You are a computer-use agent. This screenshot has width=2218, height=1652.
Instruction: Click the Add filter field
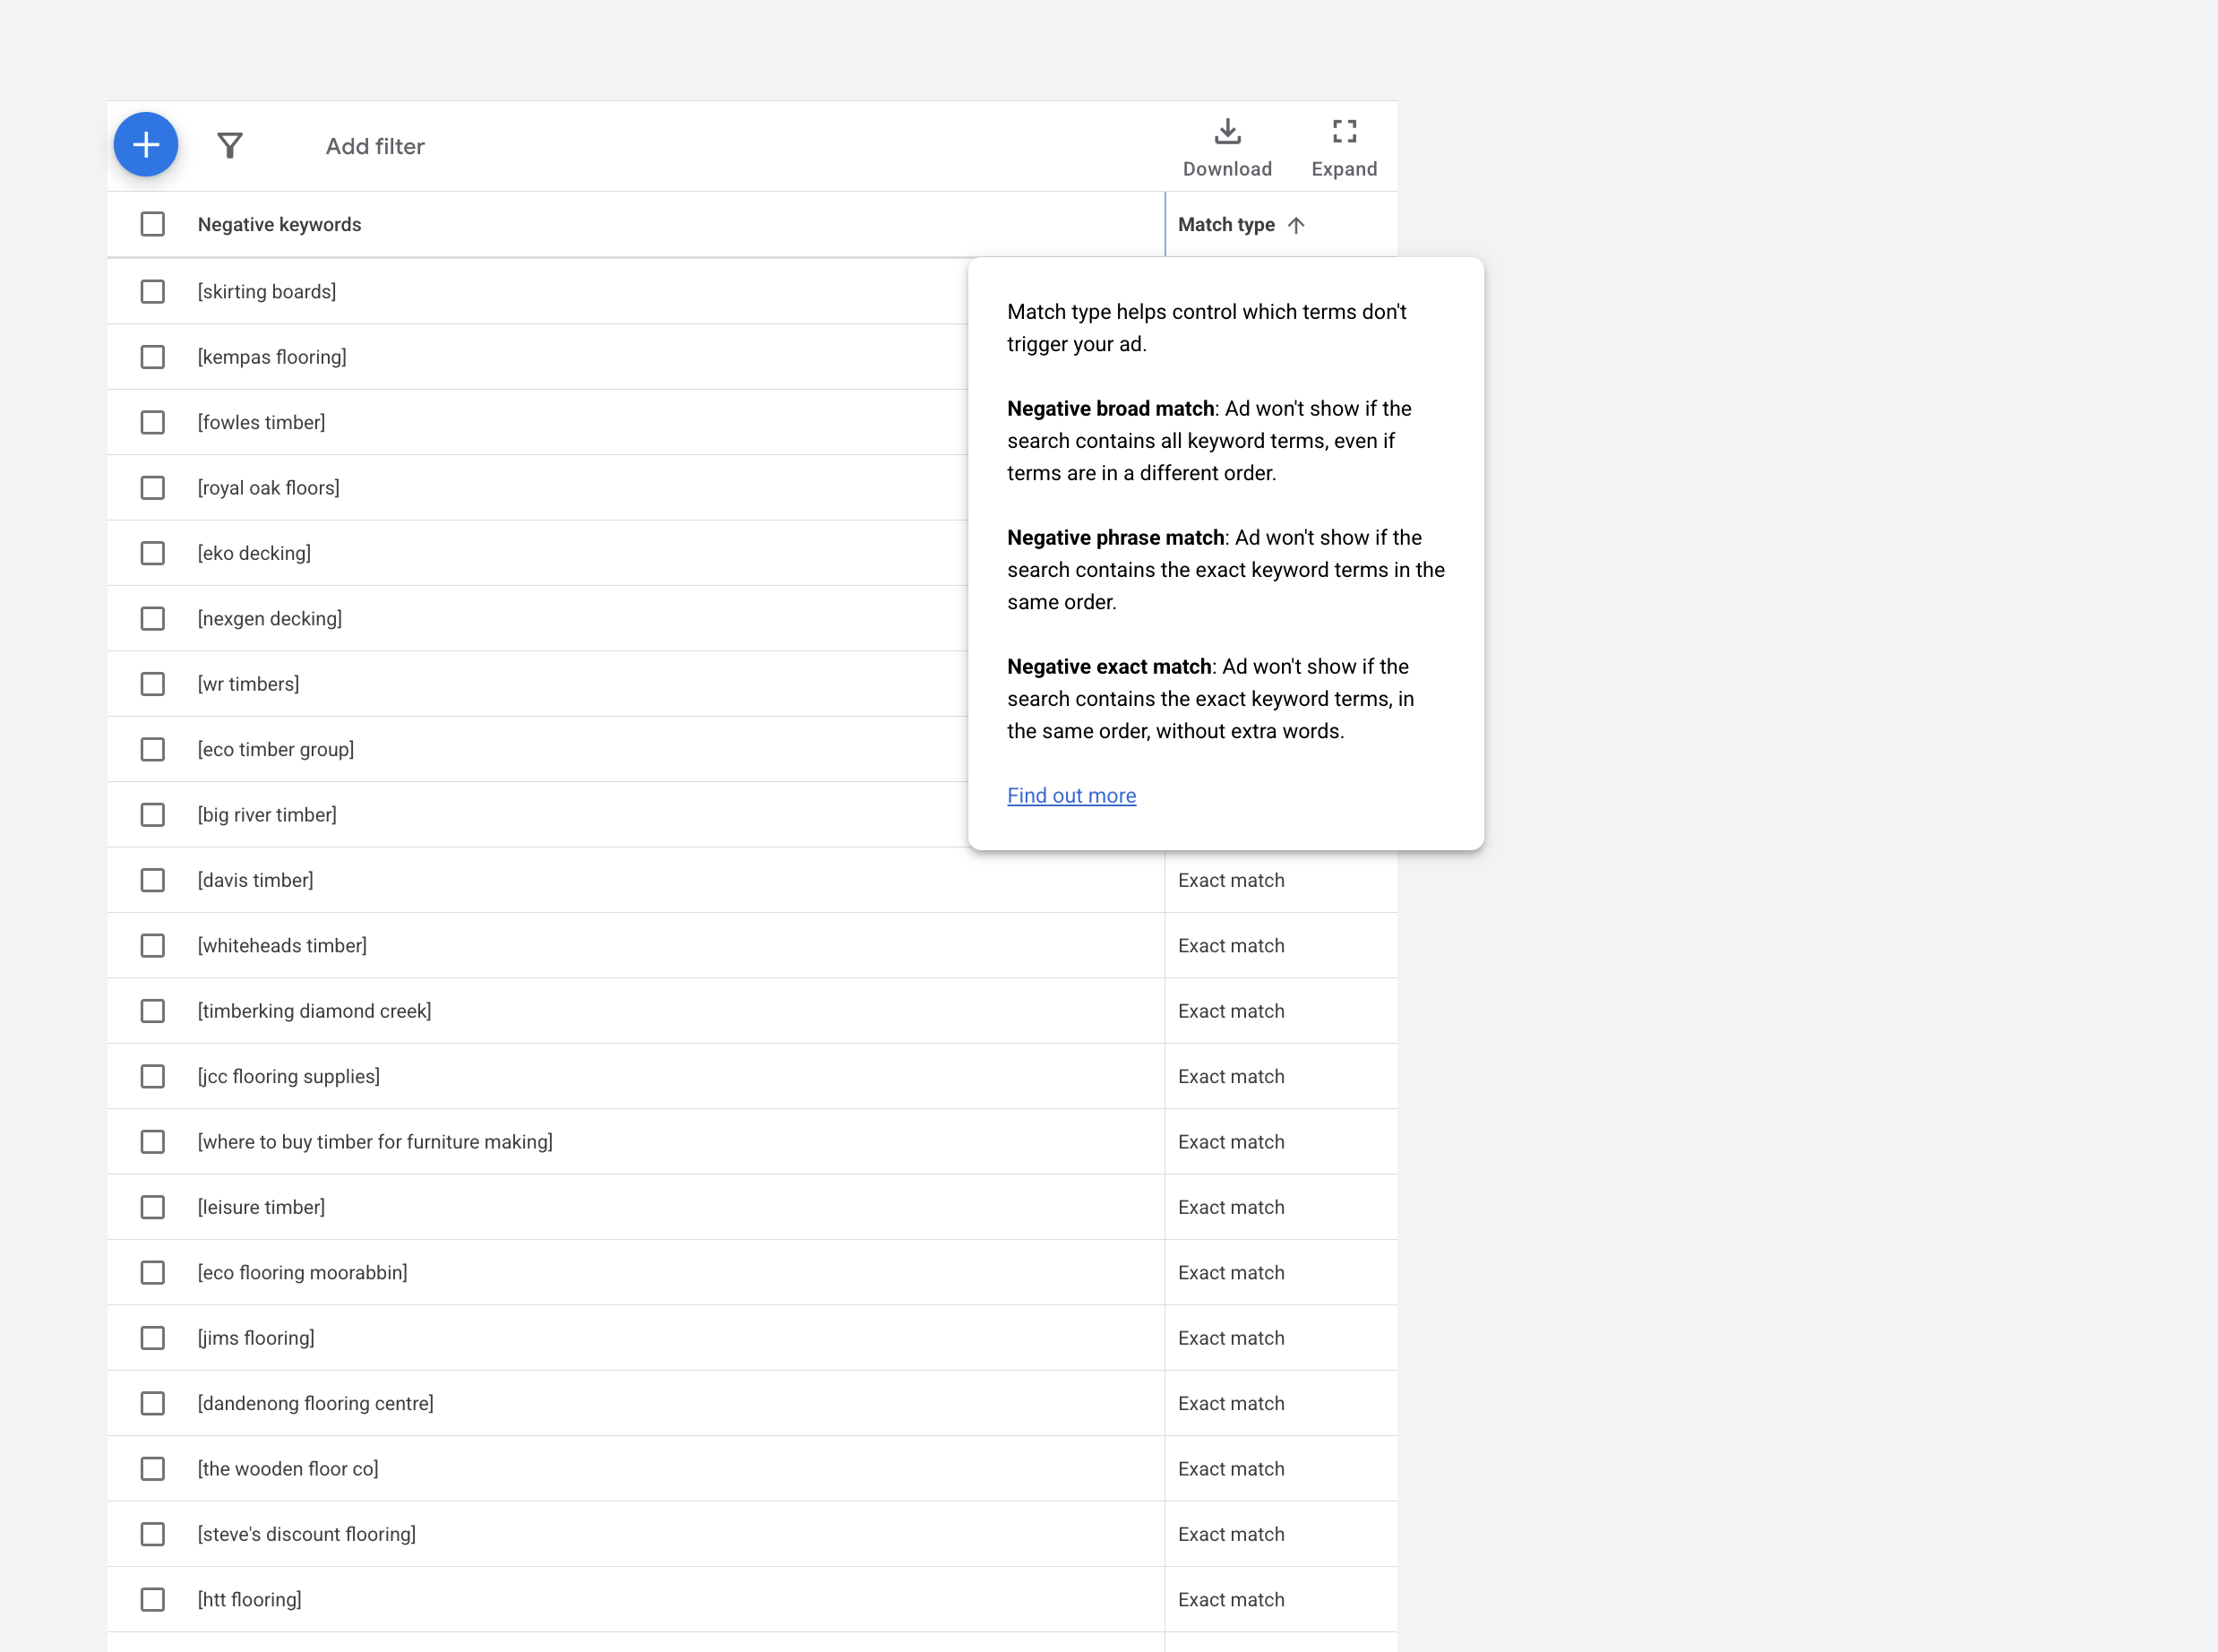point(375,146)
